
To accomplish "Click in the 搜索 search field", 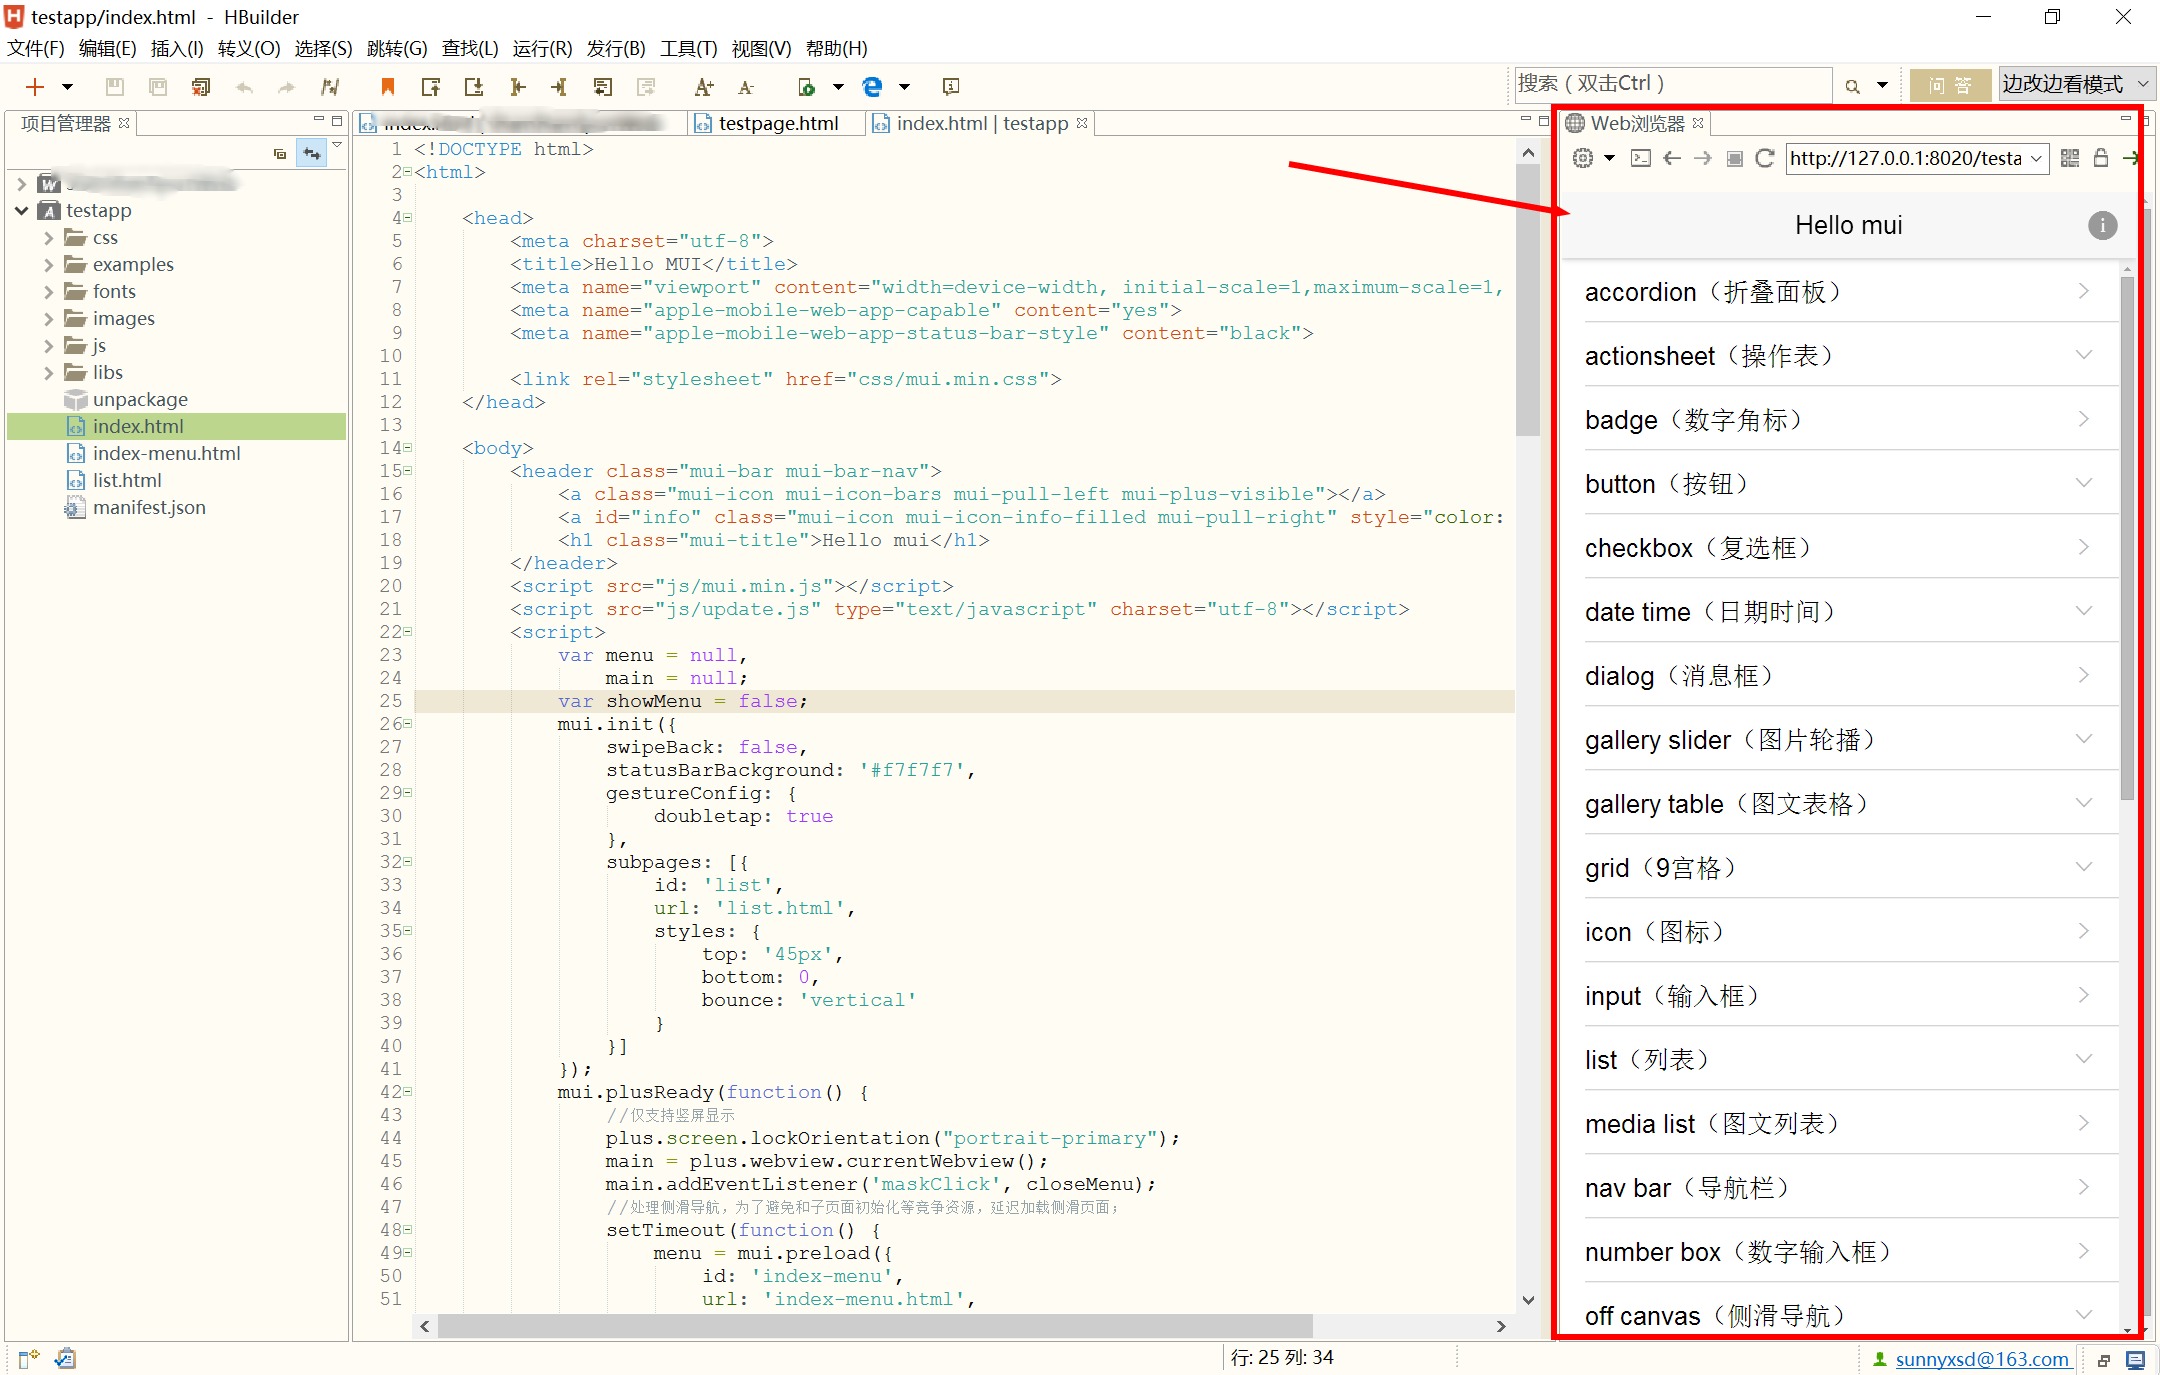I will [x=1672, y=84].
